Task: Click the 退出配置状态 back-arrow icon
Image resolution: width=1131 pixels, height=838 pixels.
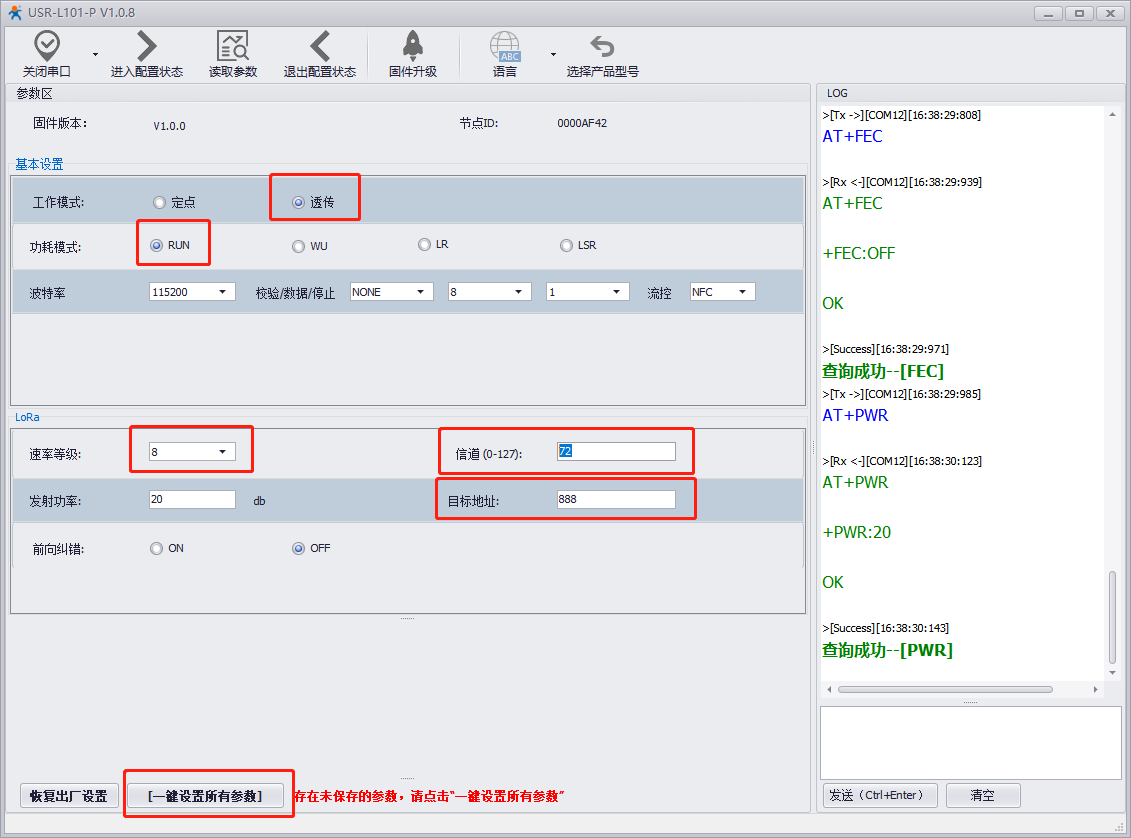Action: point(320,46)
